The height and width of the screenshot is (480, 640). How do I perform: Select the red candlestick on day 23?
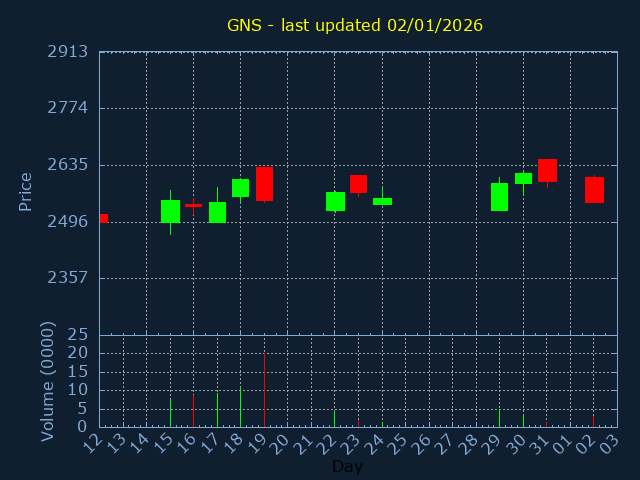click(358, 184)
